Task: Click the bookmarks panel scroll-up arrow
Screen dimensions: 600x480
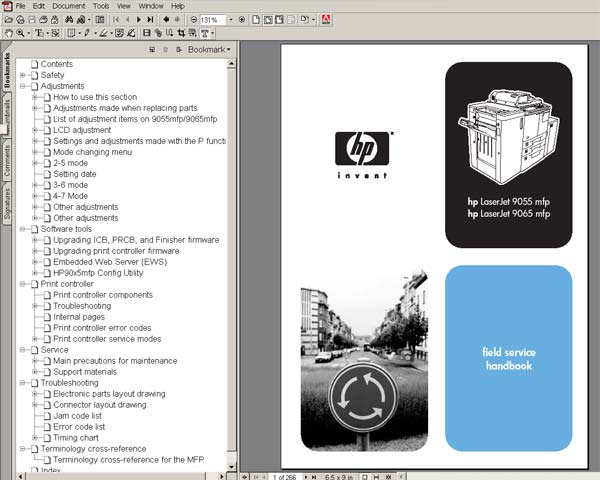Action: pos(232,64)
